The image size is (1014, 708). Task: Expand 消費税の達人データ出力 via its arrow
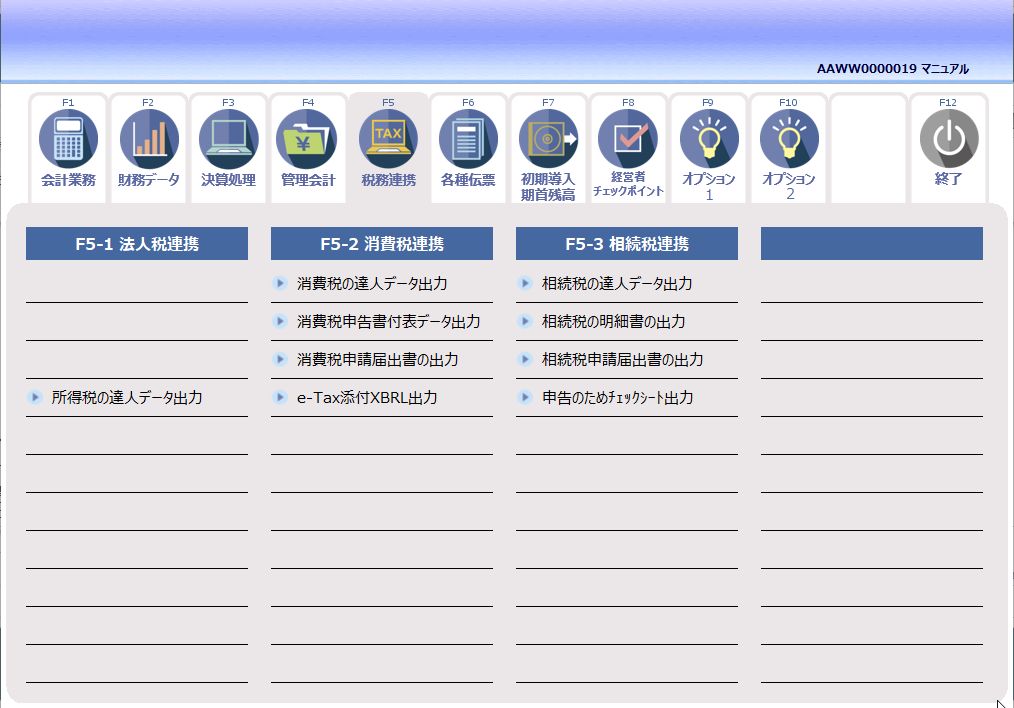(279, 283)
